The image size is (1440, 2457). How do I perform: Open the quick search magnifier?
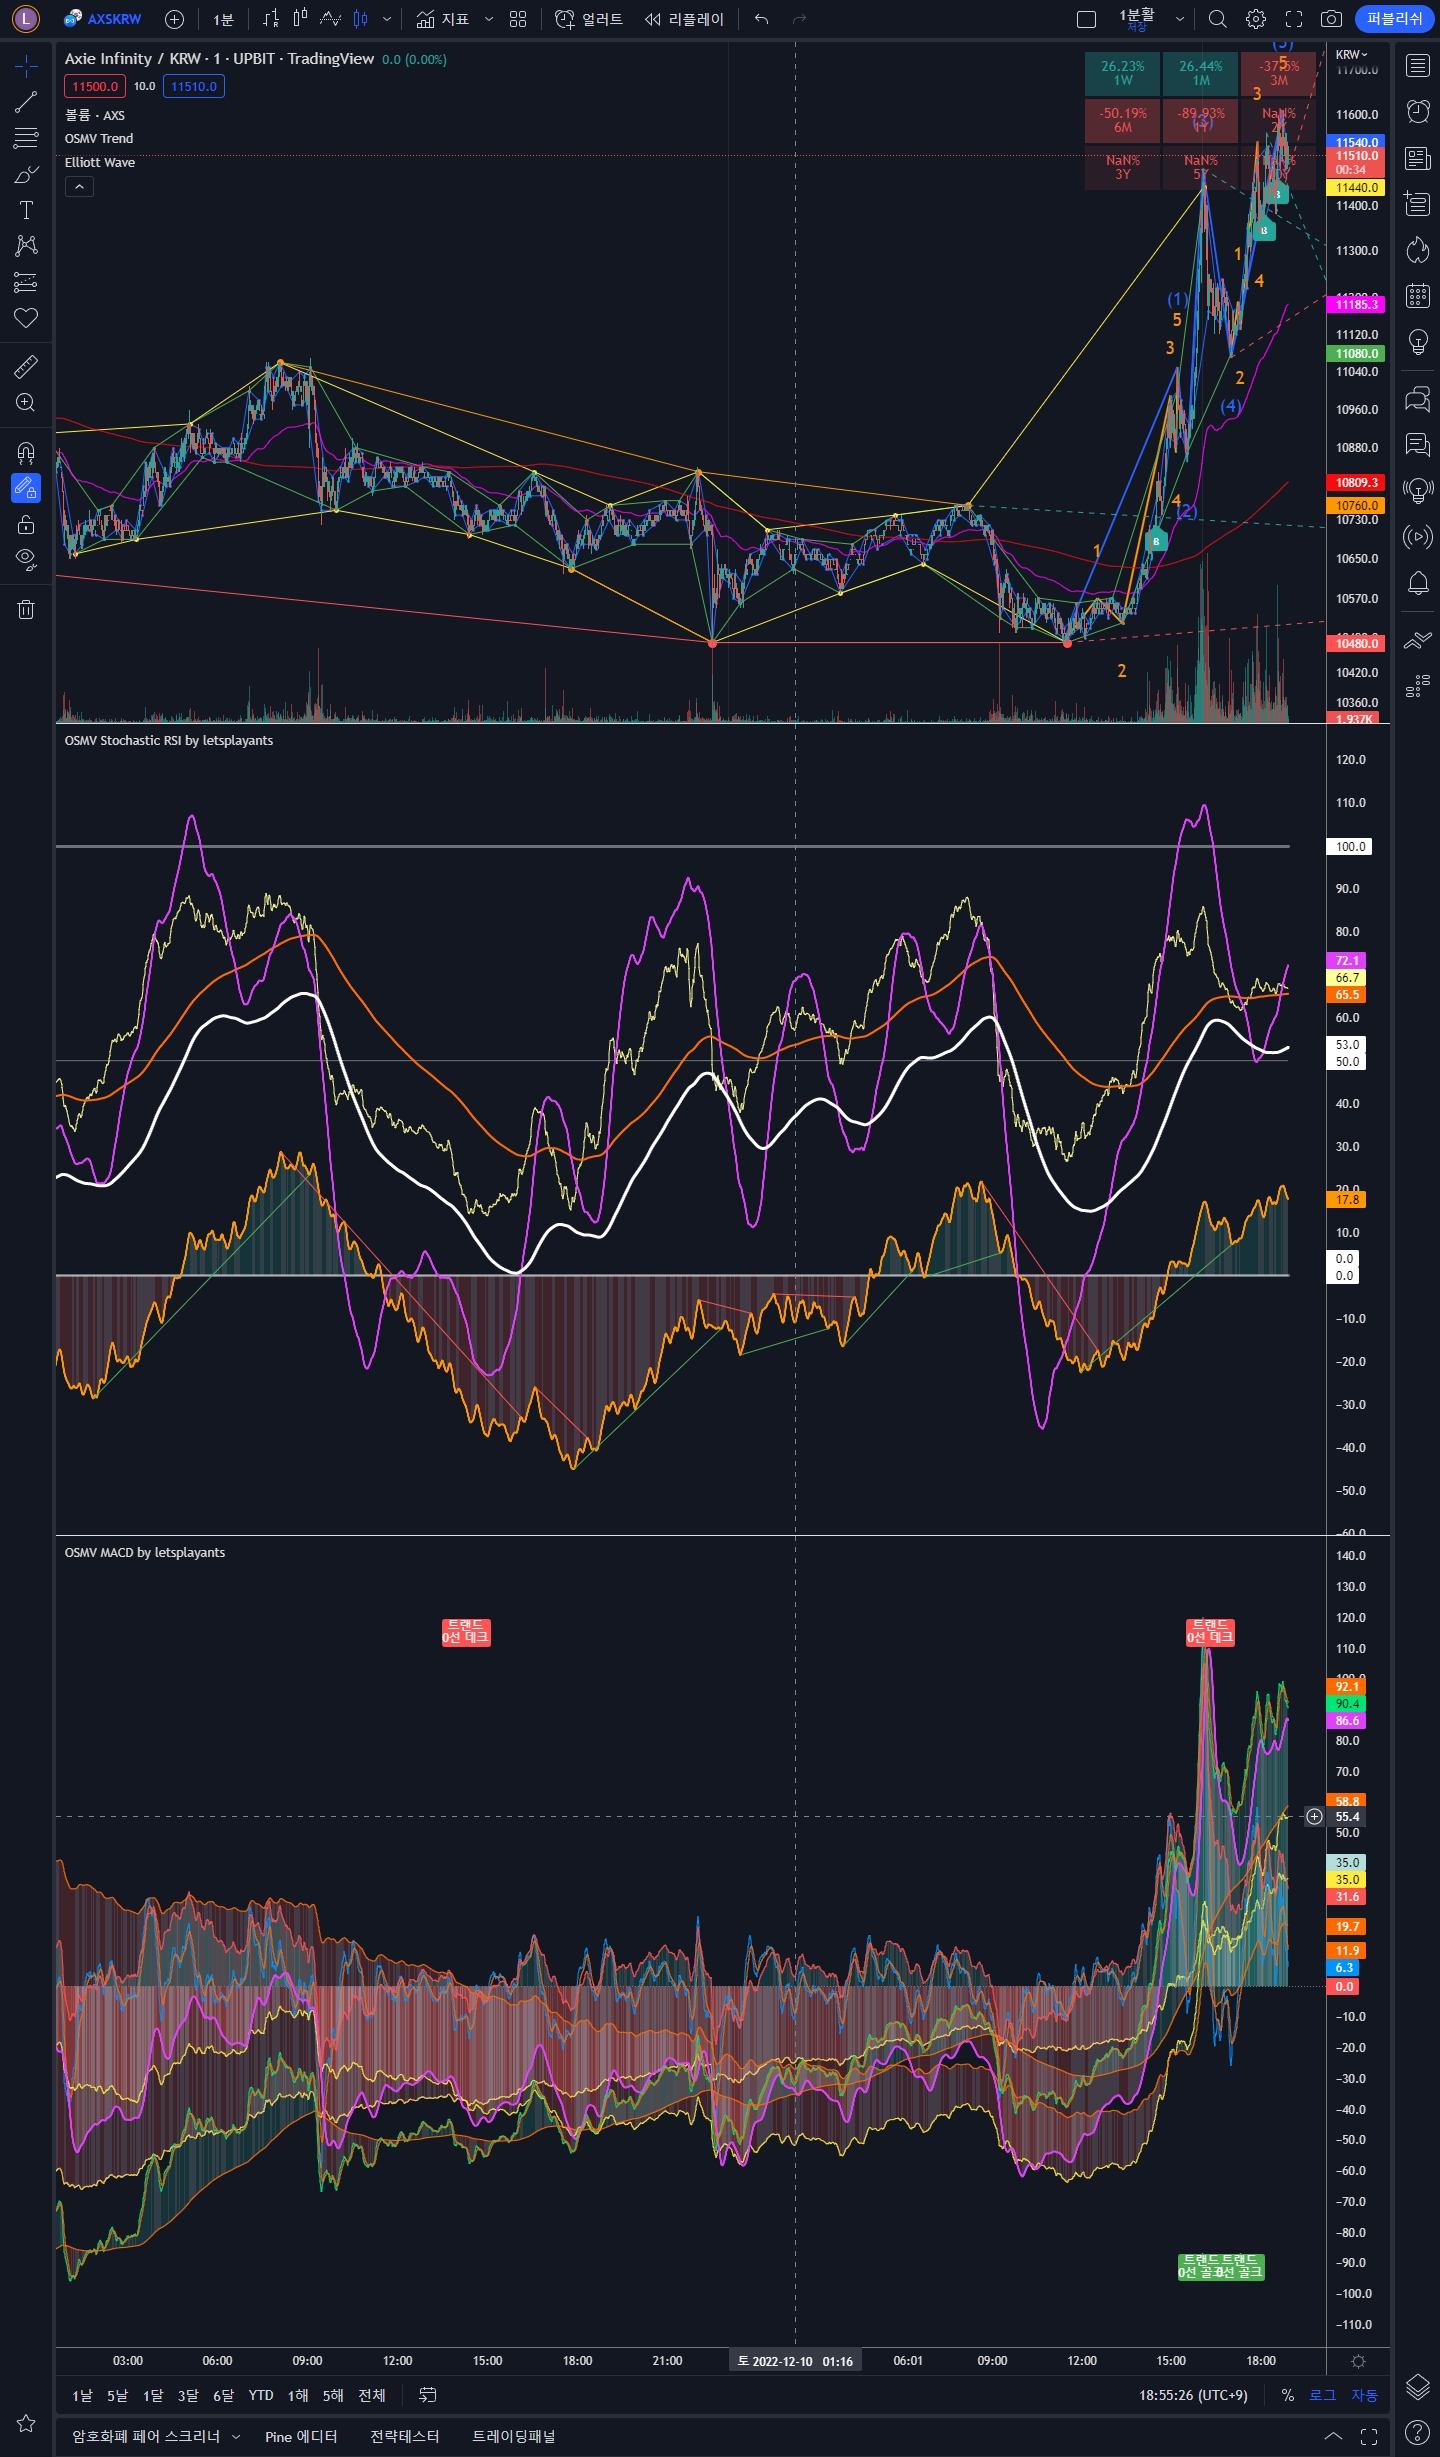[x=1217, y=19]
